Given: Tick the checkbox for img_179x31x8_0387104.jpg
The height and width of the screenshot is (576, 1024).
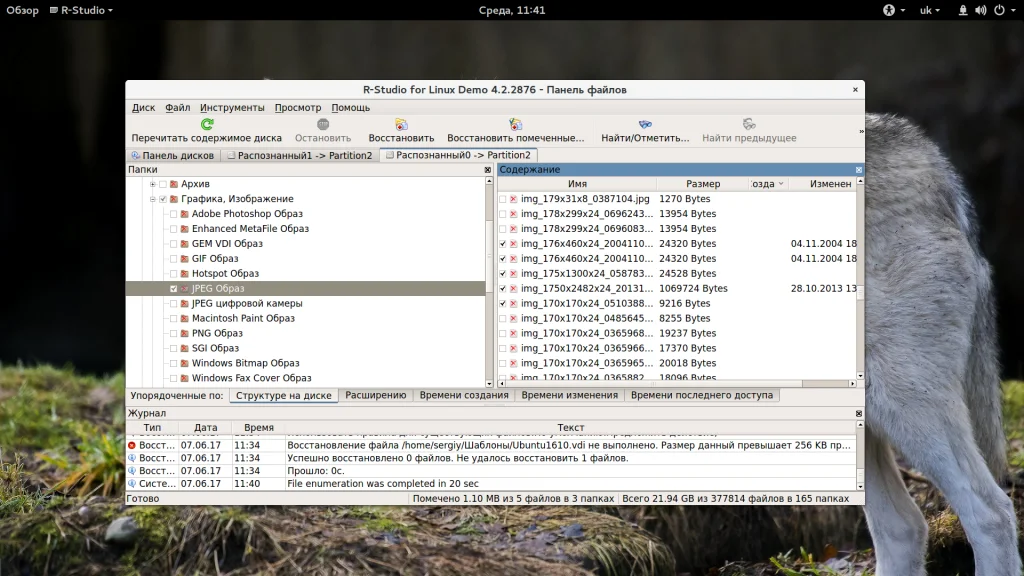Looking at the screenshot, I should (503, 199).
